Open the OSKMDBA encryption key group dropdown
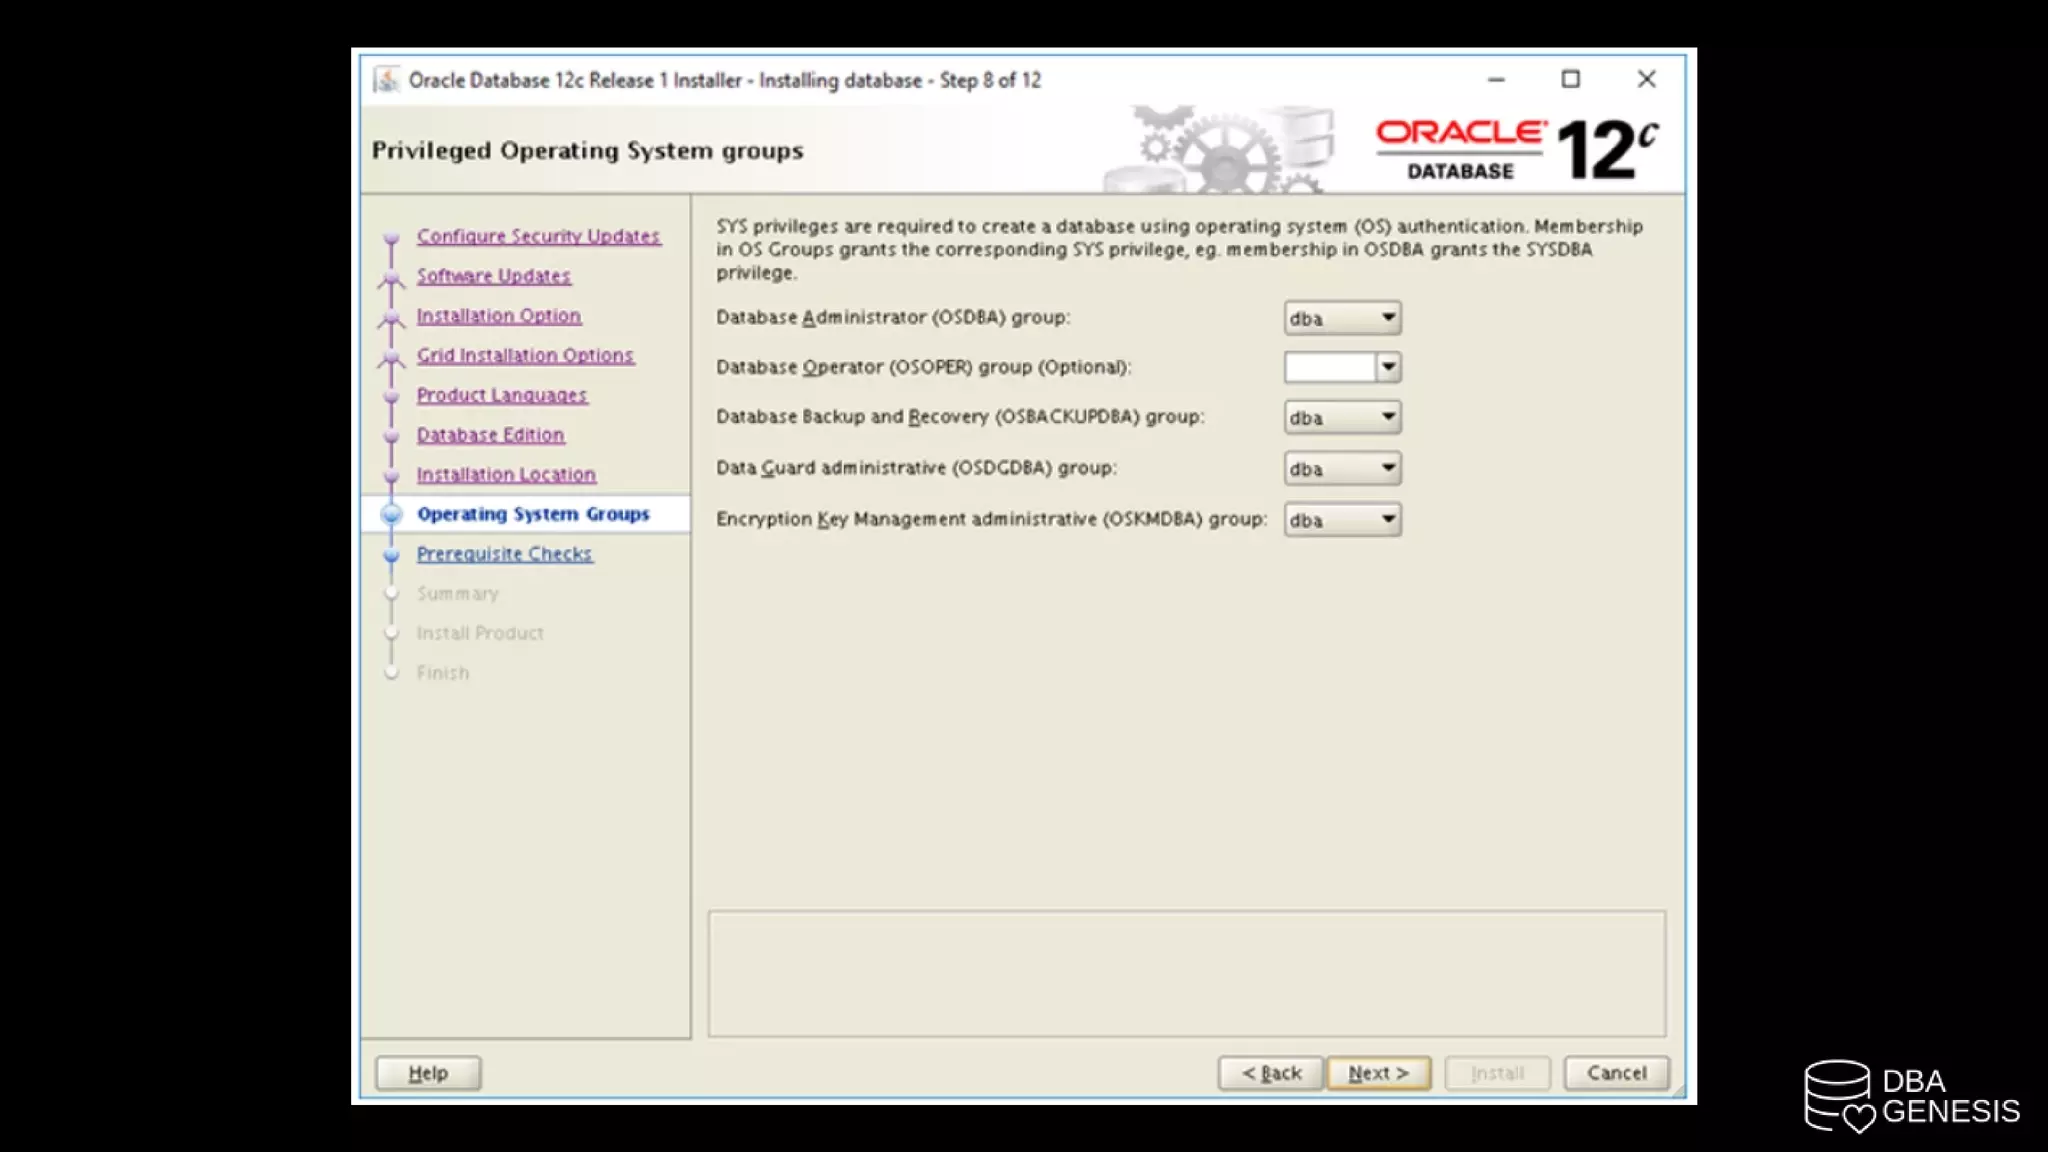This screenshot has width=2048, height=1152. (x=1342, y=519)
